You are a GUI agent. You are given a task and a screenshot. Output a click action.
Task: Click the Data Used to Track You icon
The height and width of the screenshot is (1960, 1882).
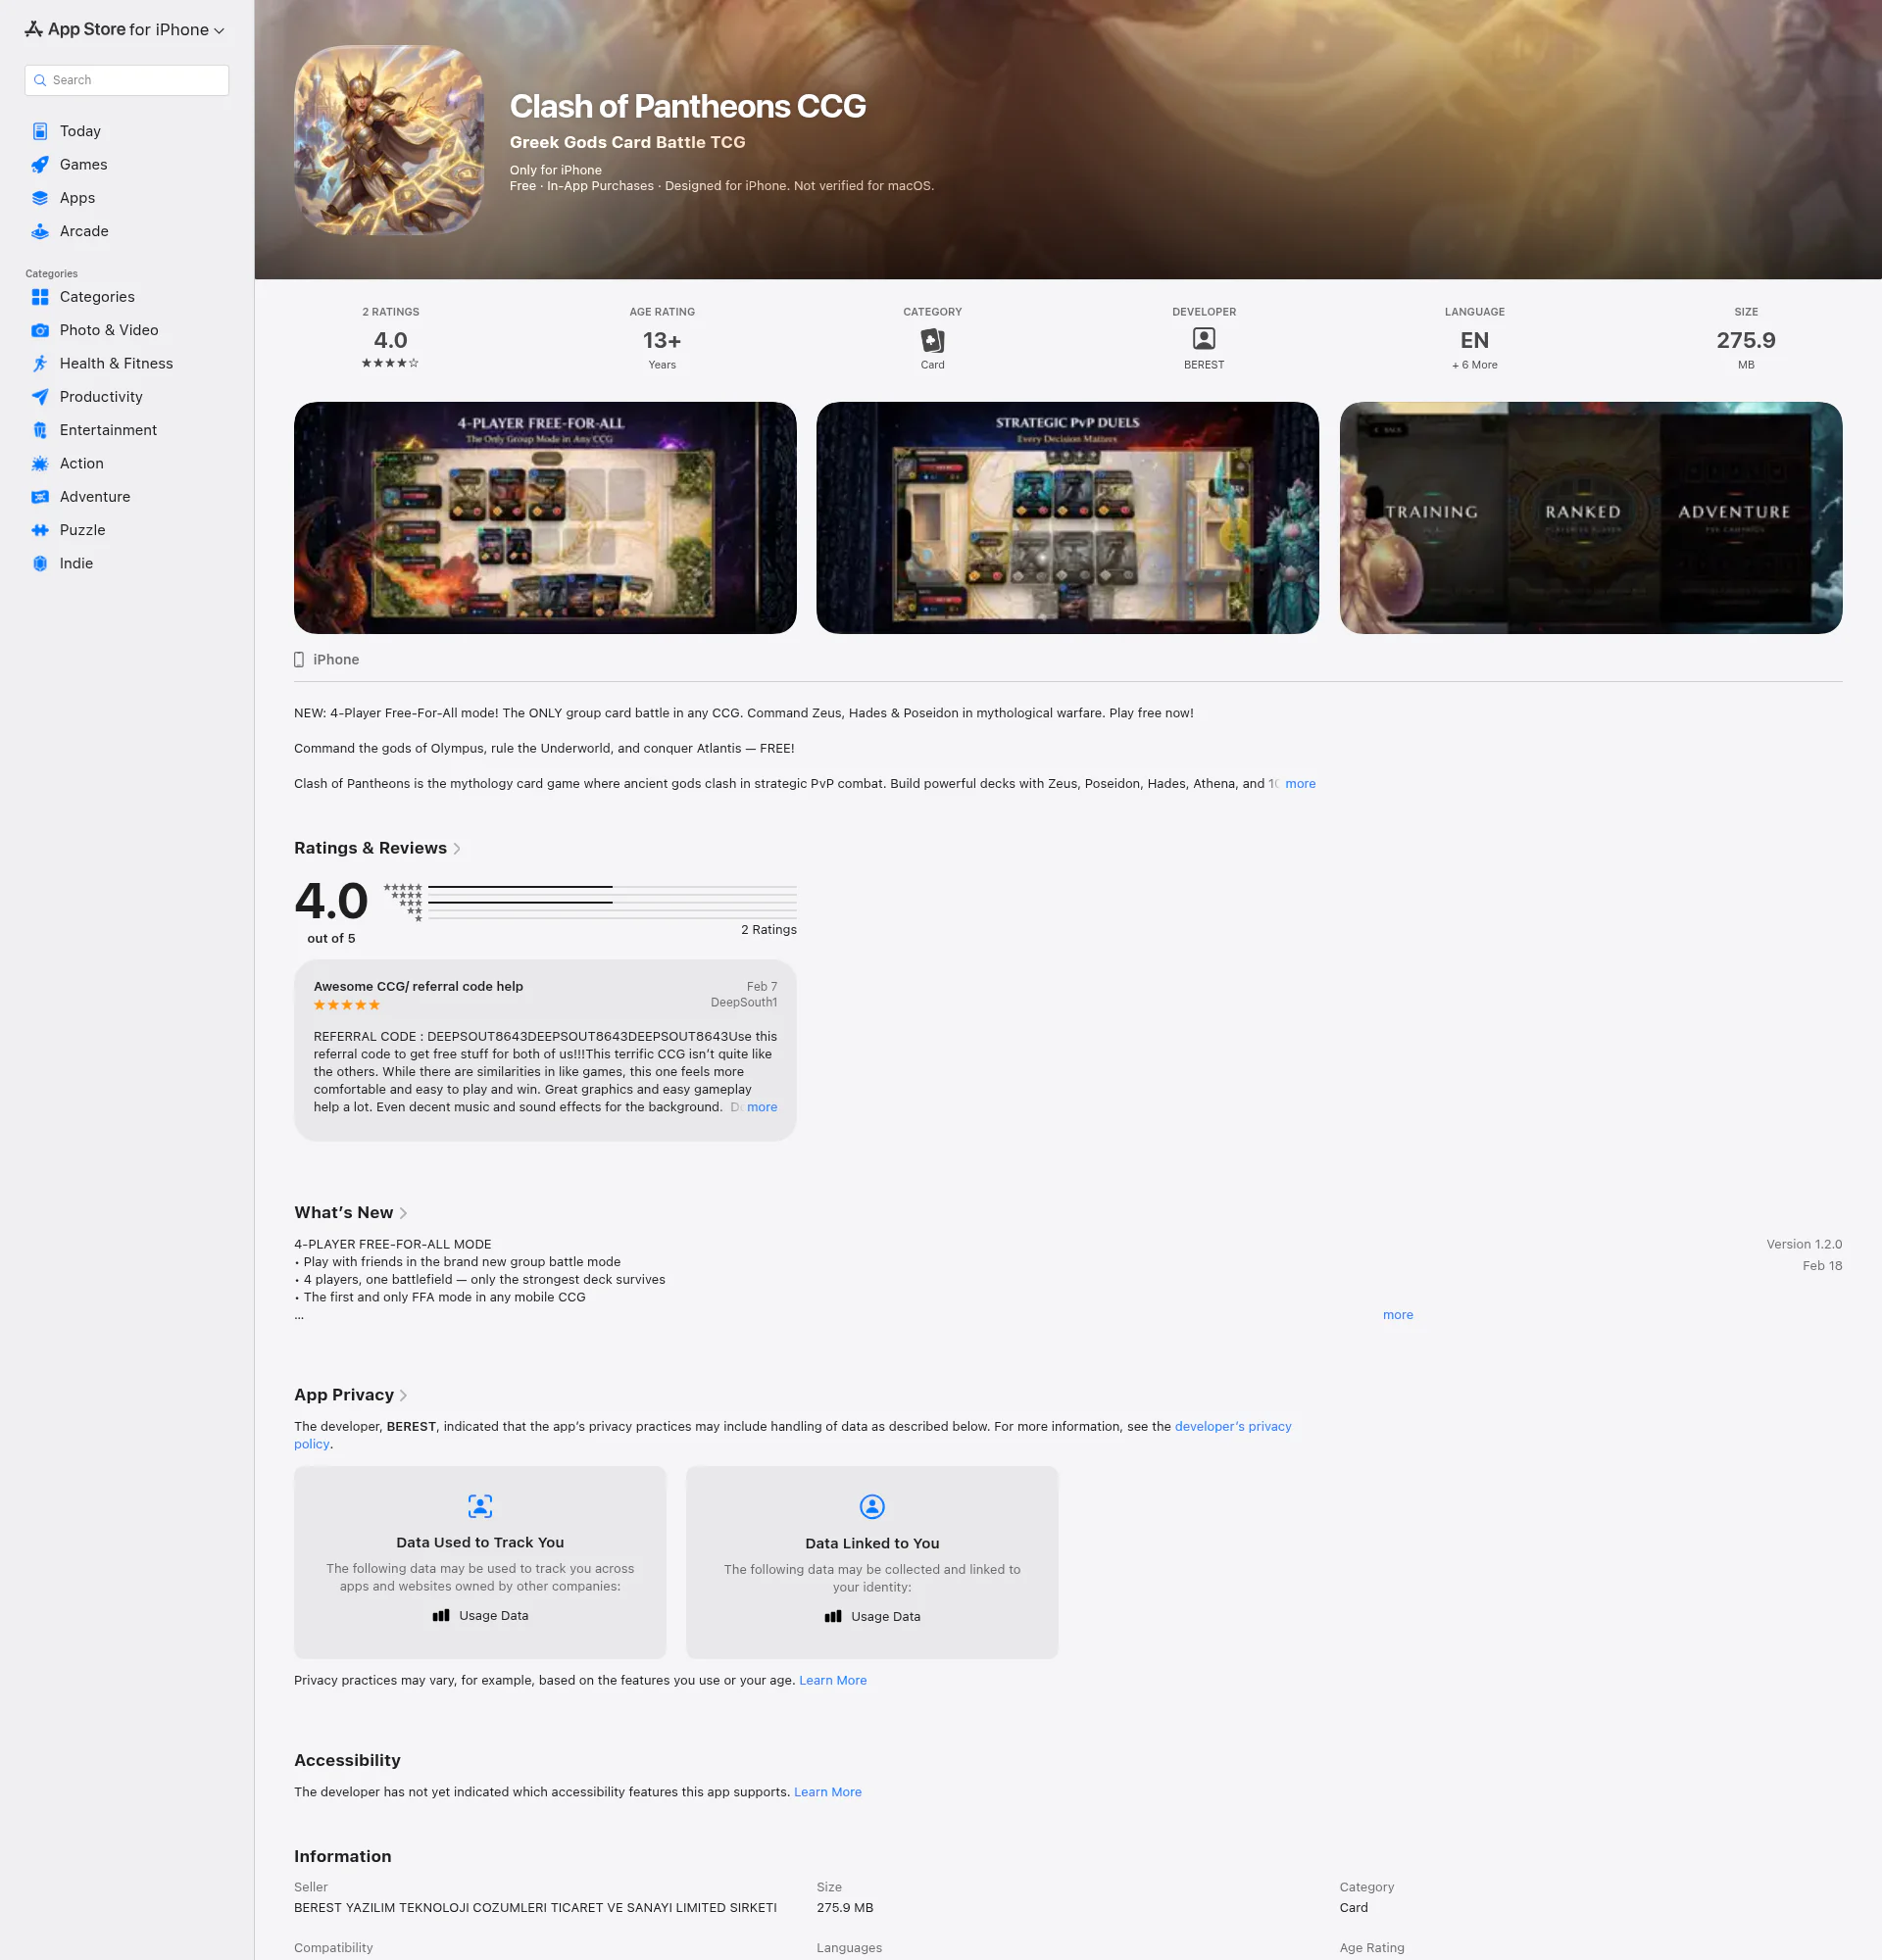[480, 1506]
